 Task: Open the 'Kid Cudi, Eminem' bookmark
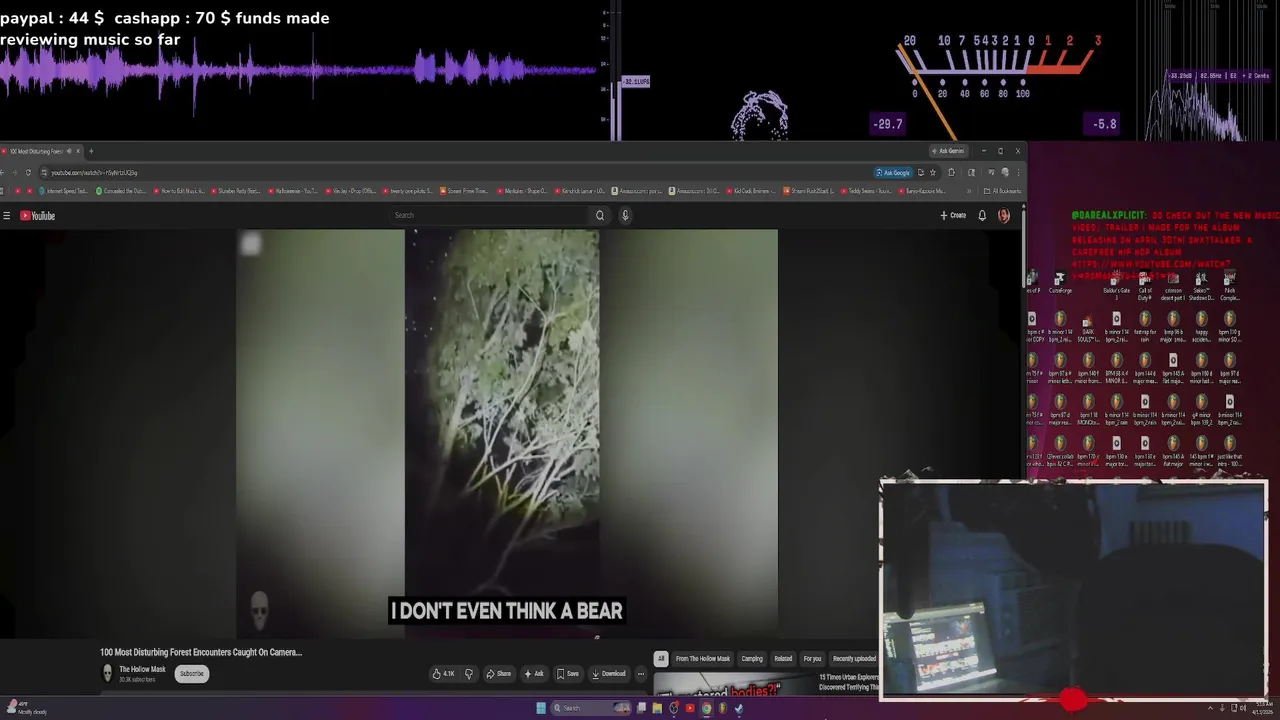coord(752,191)
